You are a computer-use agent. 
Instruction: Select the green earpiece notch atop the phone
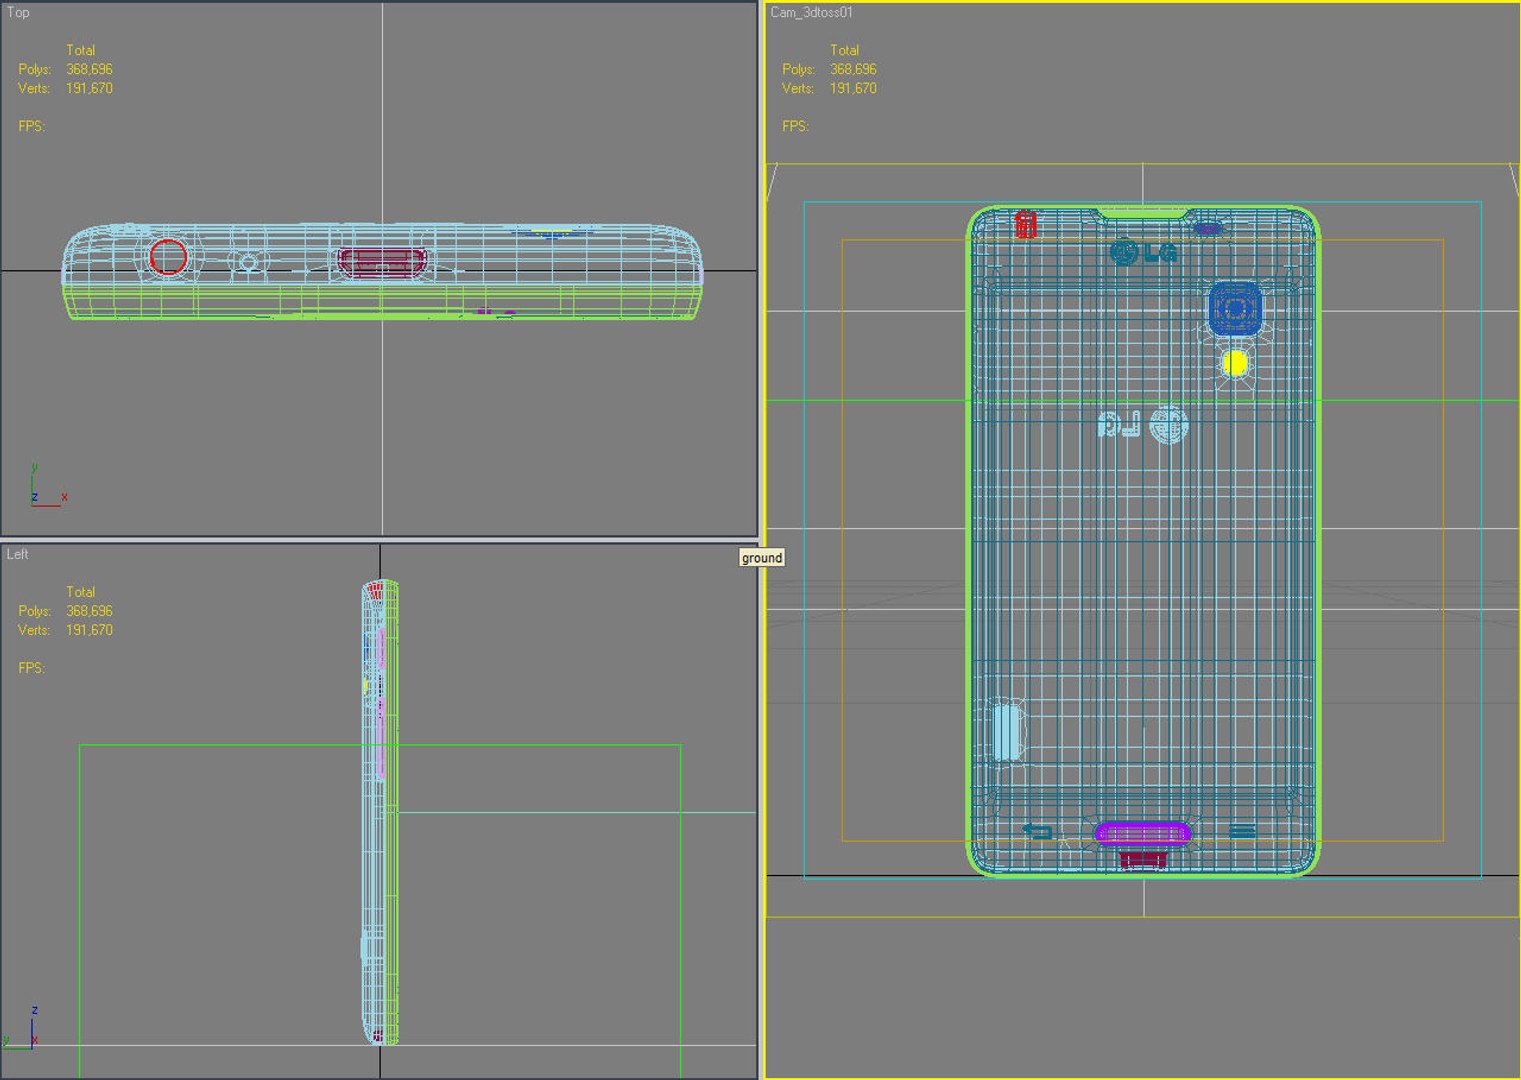1143,213
